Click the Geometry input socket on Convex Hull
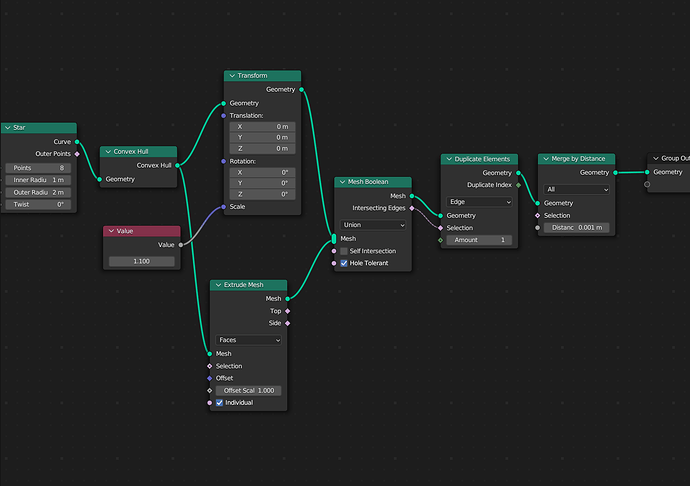 click(x=100, y=179)
